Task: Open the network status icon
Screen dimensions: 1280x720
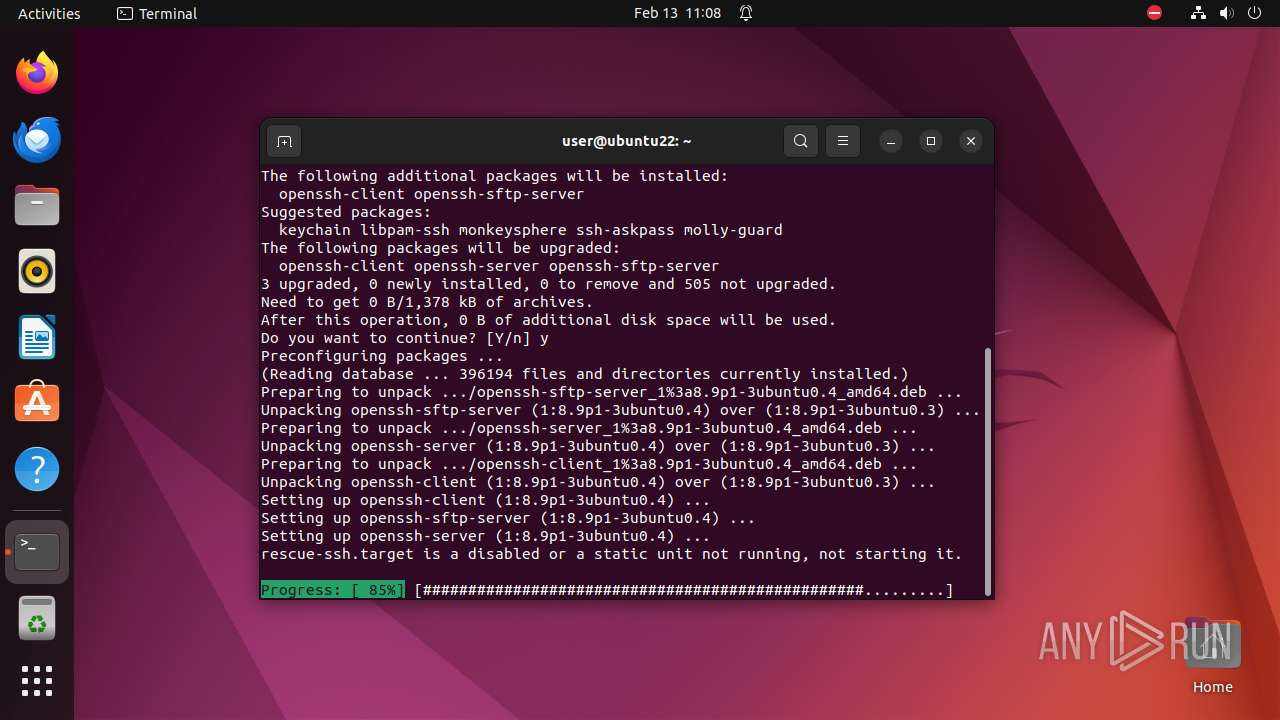Action: click(x=1198, y=13)
